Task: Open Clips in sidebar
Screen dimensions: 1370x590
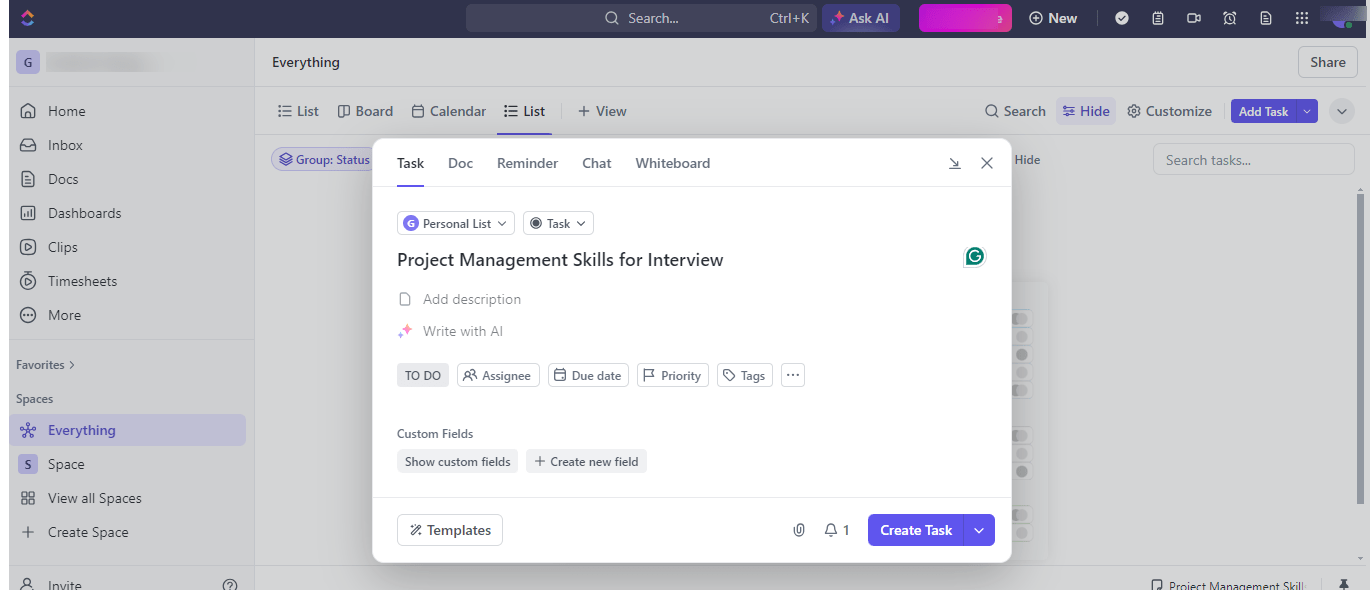Action: click(x=63, y=247)
